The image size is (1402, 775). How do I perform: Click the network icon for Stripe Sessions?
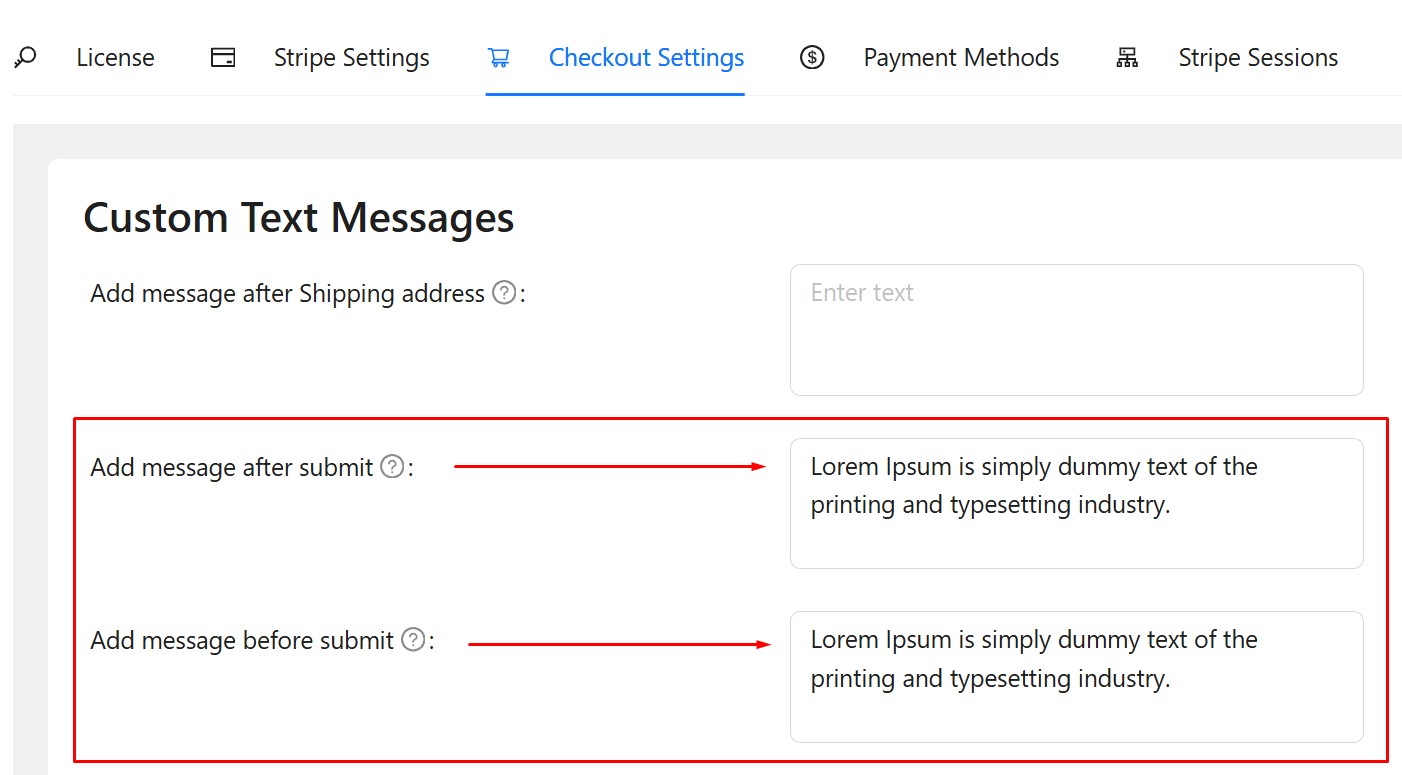click(x=1127, y=58)
